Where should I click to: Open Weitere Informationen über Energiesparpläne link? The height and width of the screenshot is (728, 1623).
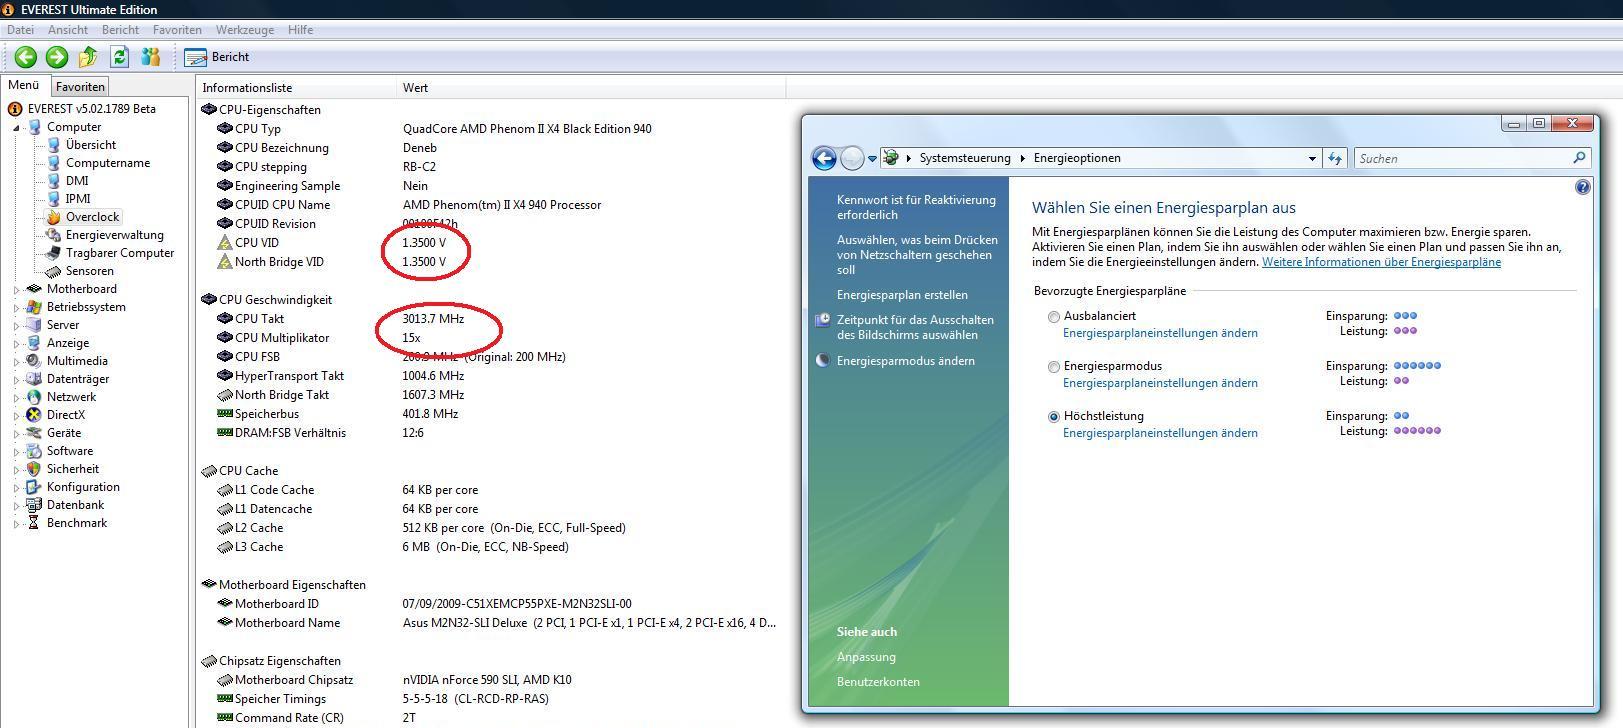(1381, 262)
